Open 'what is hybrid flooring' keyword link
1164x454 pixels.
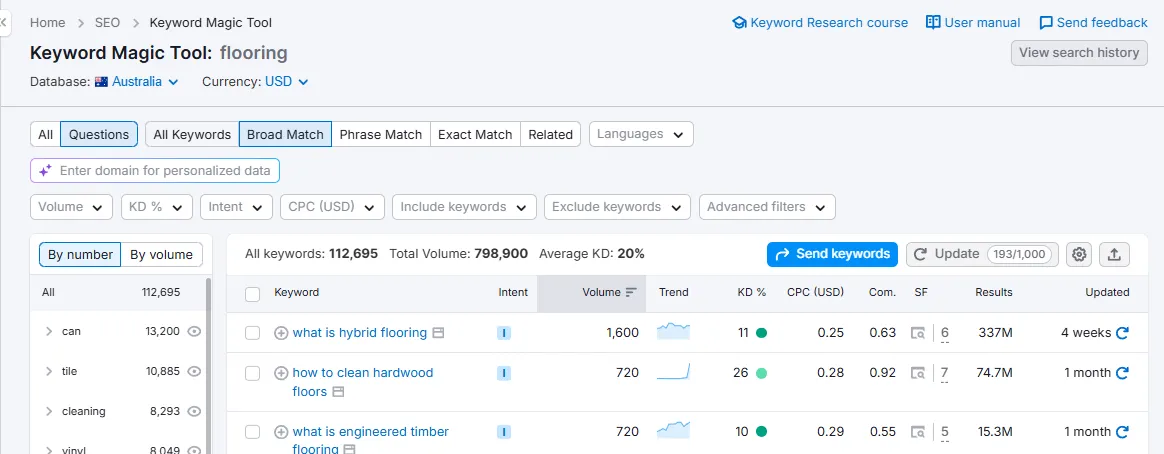coord(359,333)
